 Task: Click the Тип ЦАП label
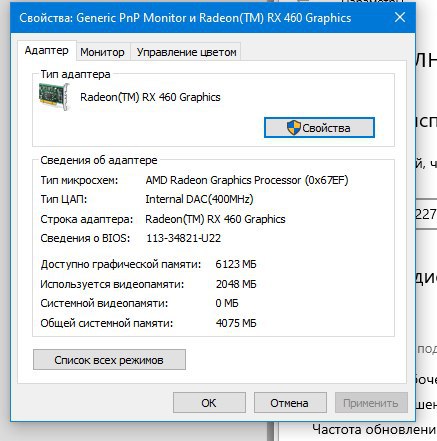[64, 199]
